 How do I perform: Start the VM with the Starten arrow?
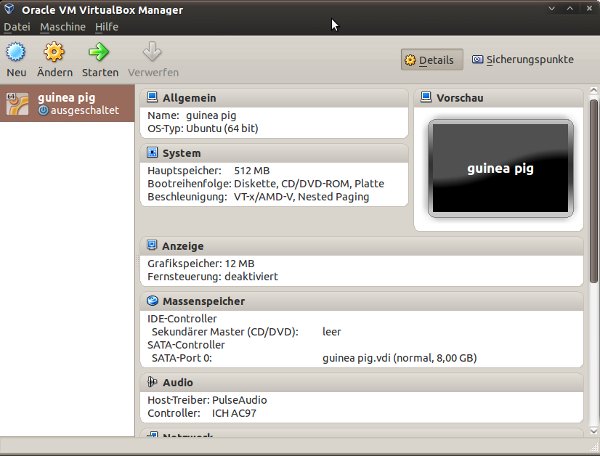pos(99,52)
